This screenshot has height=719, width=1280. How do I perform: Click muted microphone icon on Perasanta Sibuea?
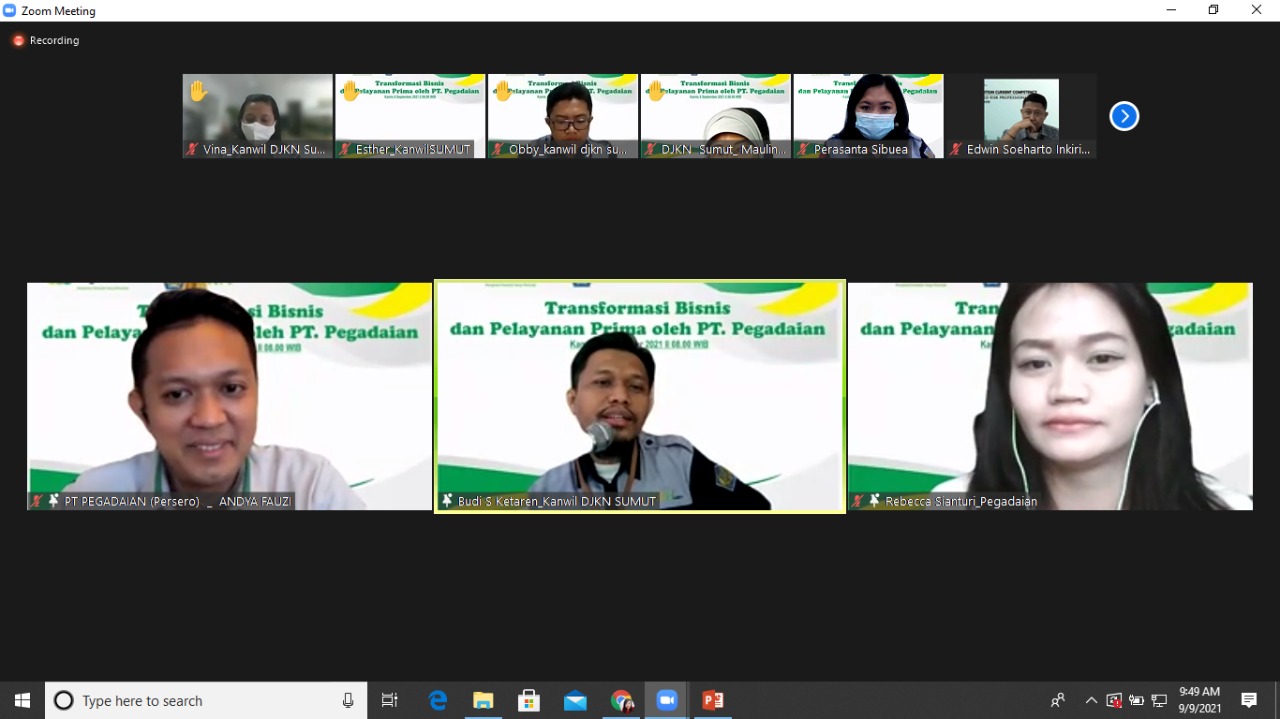click(804, 150)
